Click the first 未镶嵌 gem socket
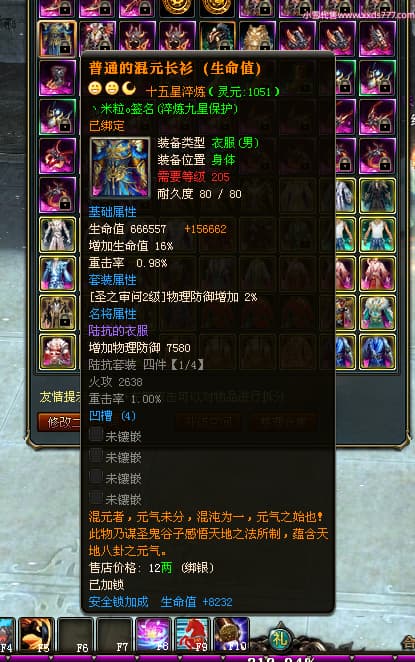The height and width of the screenshot is (662, 415). point(115,436)
